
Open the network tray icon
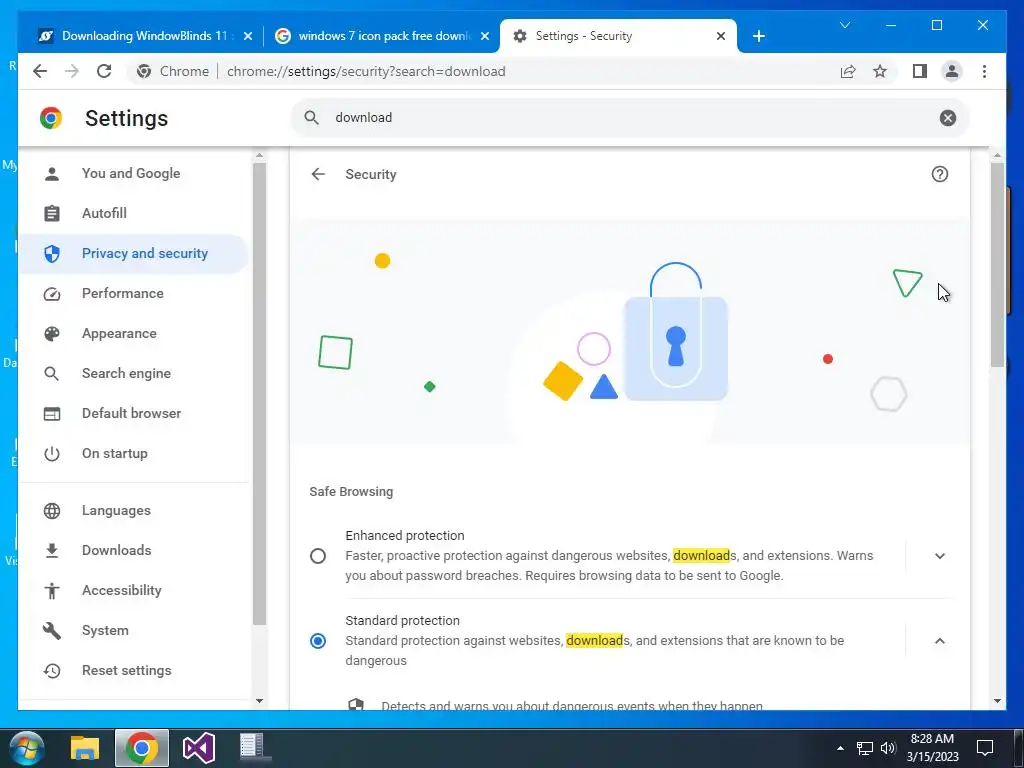pos(865,748)
